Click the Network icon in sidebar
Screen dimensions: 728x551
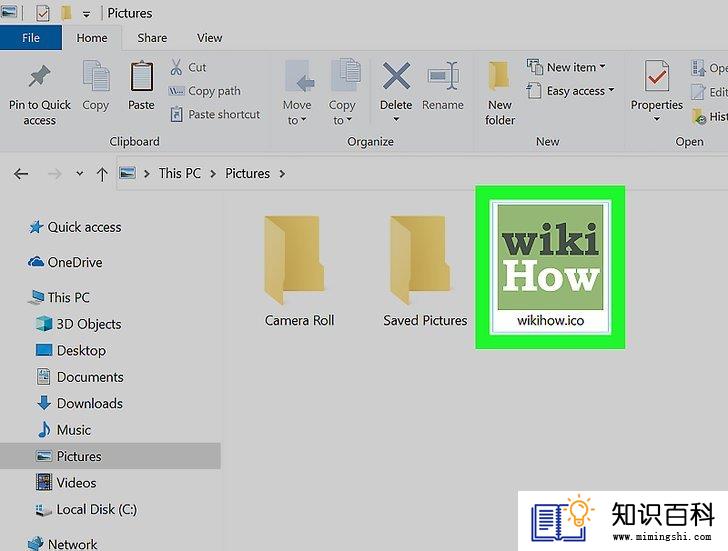click(36, 543)
